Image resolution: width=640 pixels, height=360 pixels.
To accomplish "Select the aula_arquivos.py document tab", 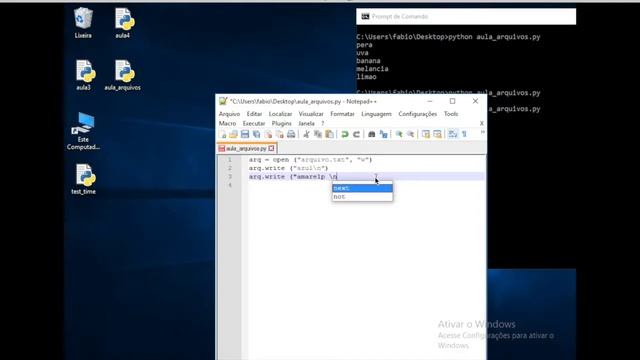I will pos(246,148).
